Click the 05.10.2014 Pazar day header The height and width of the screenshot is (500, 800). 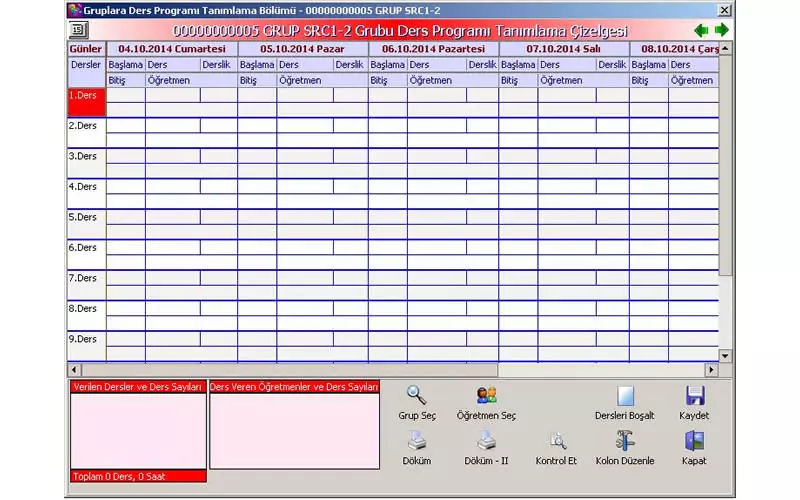point(303,49)
